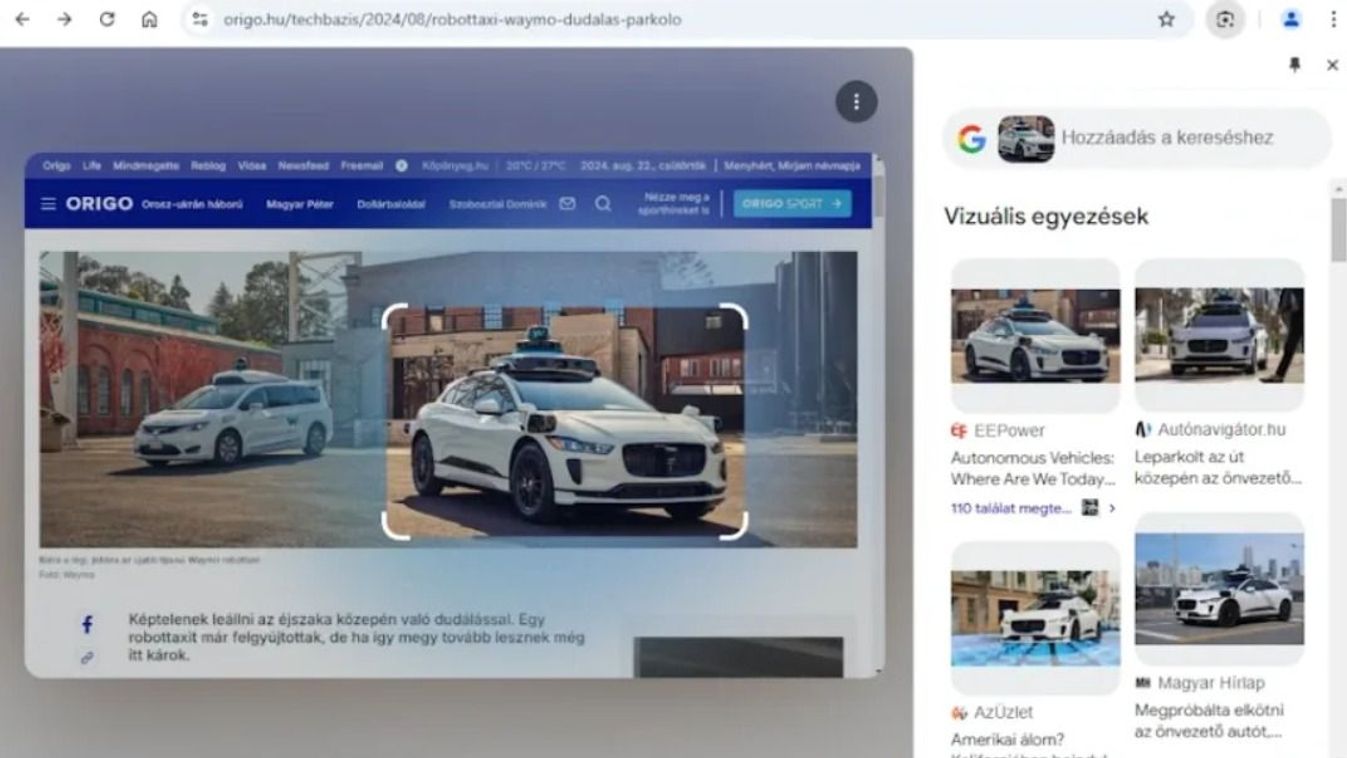Reload the page with the refresh icon
The image size is (1347, 758).
pyautogui.click(x=107, y=19)
